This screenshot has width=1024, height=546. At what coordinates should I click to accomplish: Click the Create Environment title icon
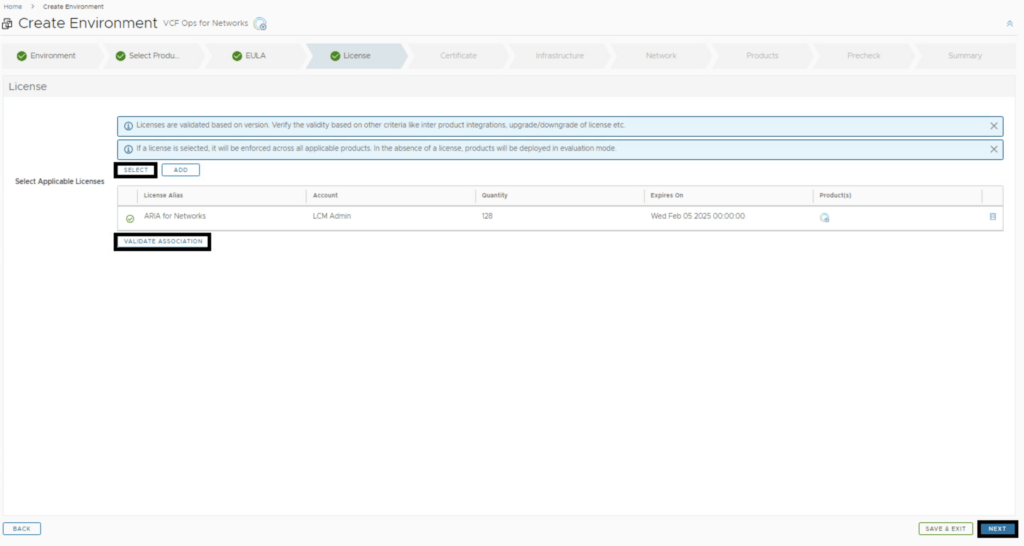(x=8, y=24)
